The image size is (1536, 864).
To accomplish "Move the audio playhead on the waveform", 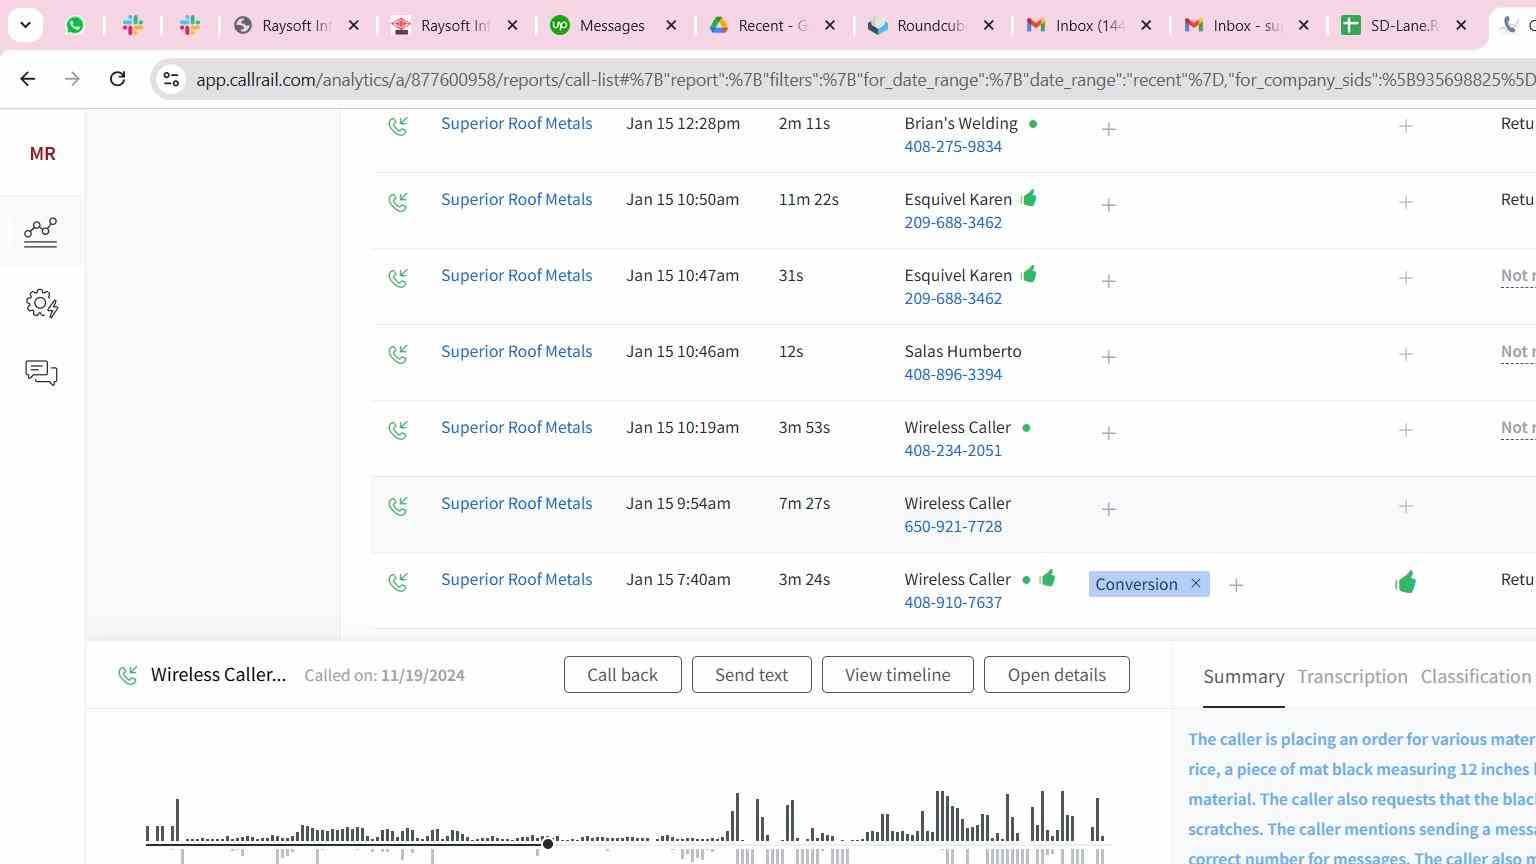I will [x=548, y=844].
